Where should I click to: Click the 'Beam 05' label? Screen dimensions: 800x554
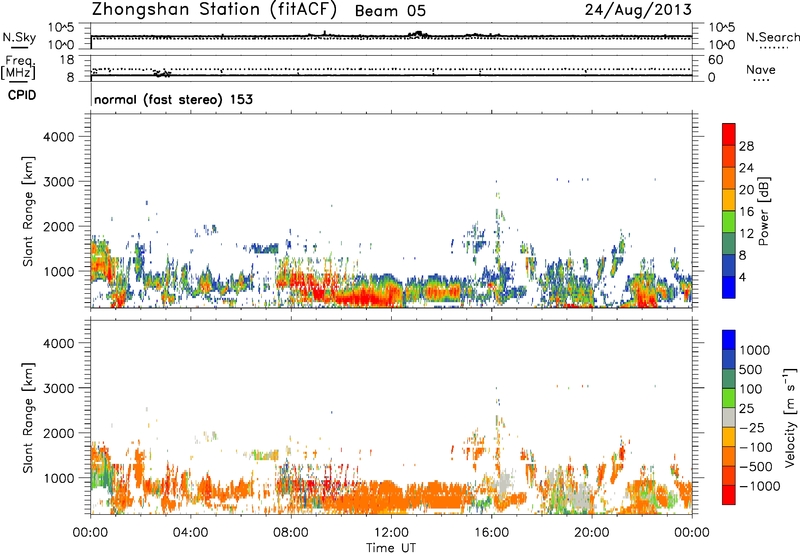click(390, 11)
